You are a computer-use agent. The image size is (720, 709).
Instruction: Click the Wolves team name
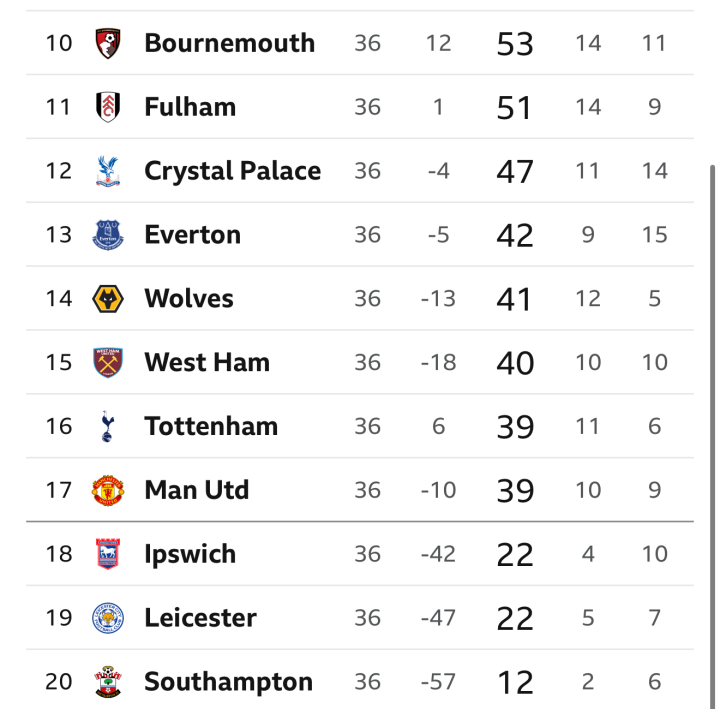click(189, 298)
